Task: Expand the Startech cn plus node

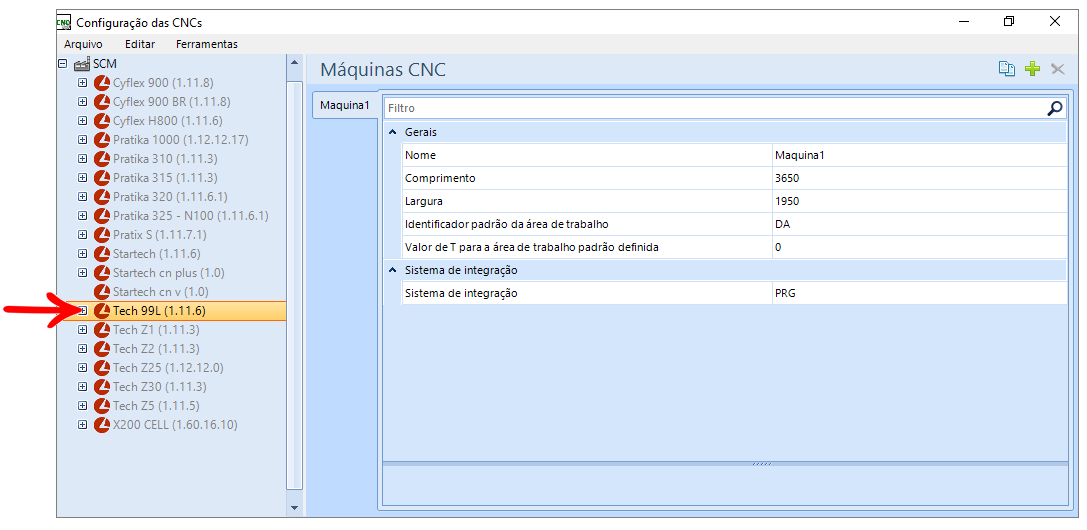Action: [x=82, y=273]
